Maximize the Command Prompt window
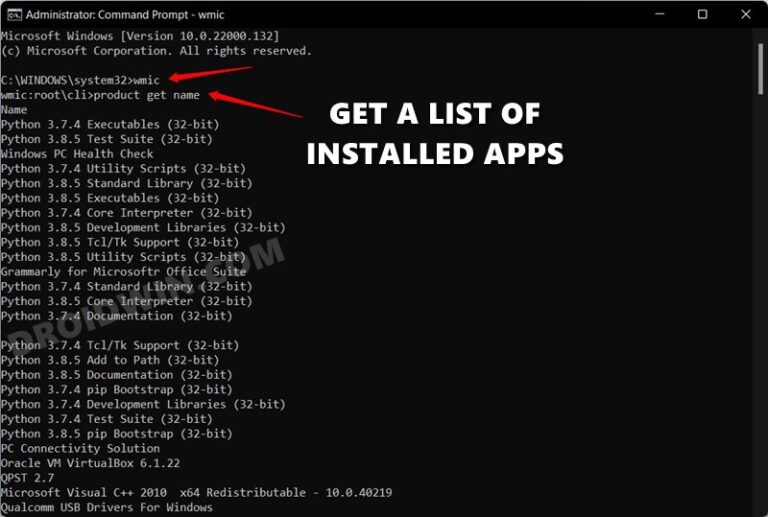 click(702, 14)
